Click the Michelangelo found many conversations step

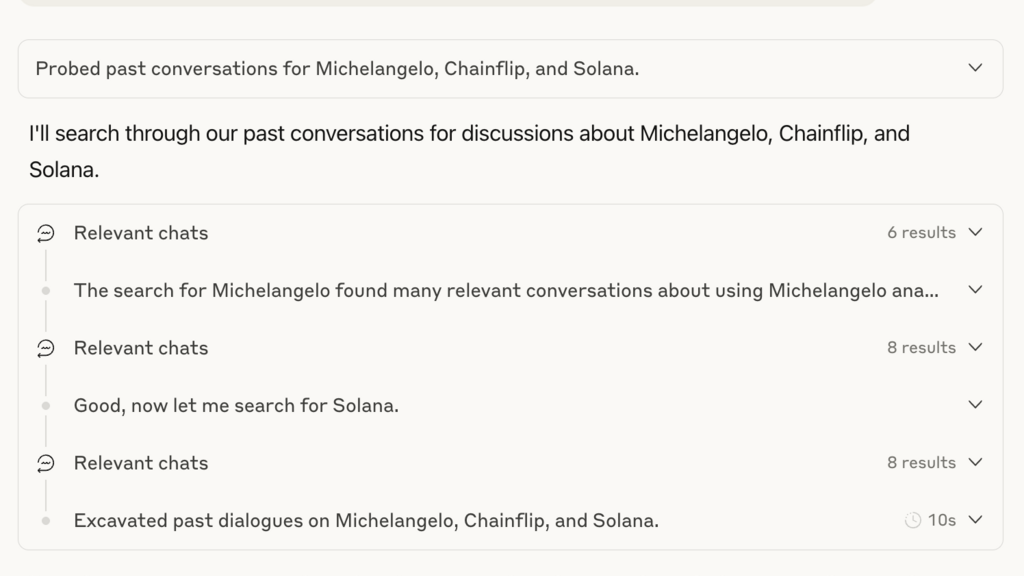tap(506, 290)
